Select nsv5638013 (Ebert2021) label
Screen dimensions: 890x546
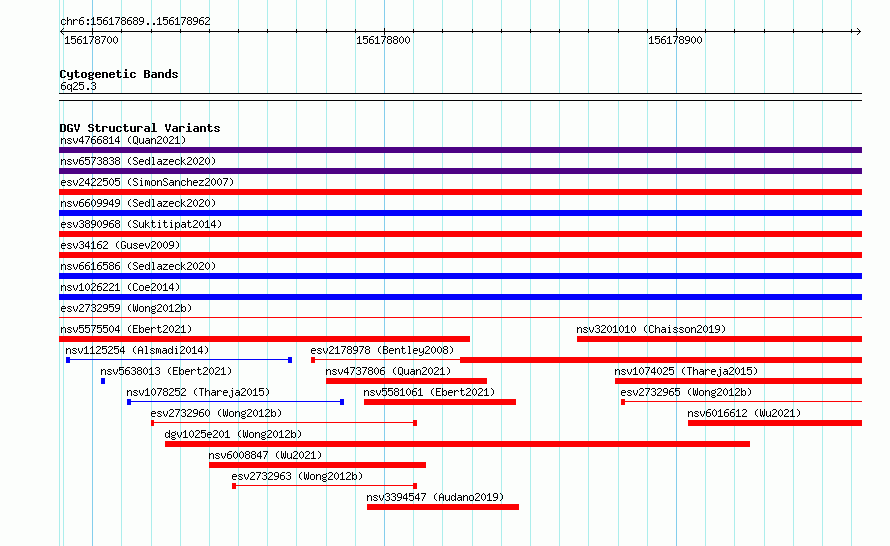pyautogui.click(x=166, y=371)
